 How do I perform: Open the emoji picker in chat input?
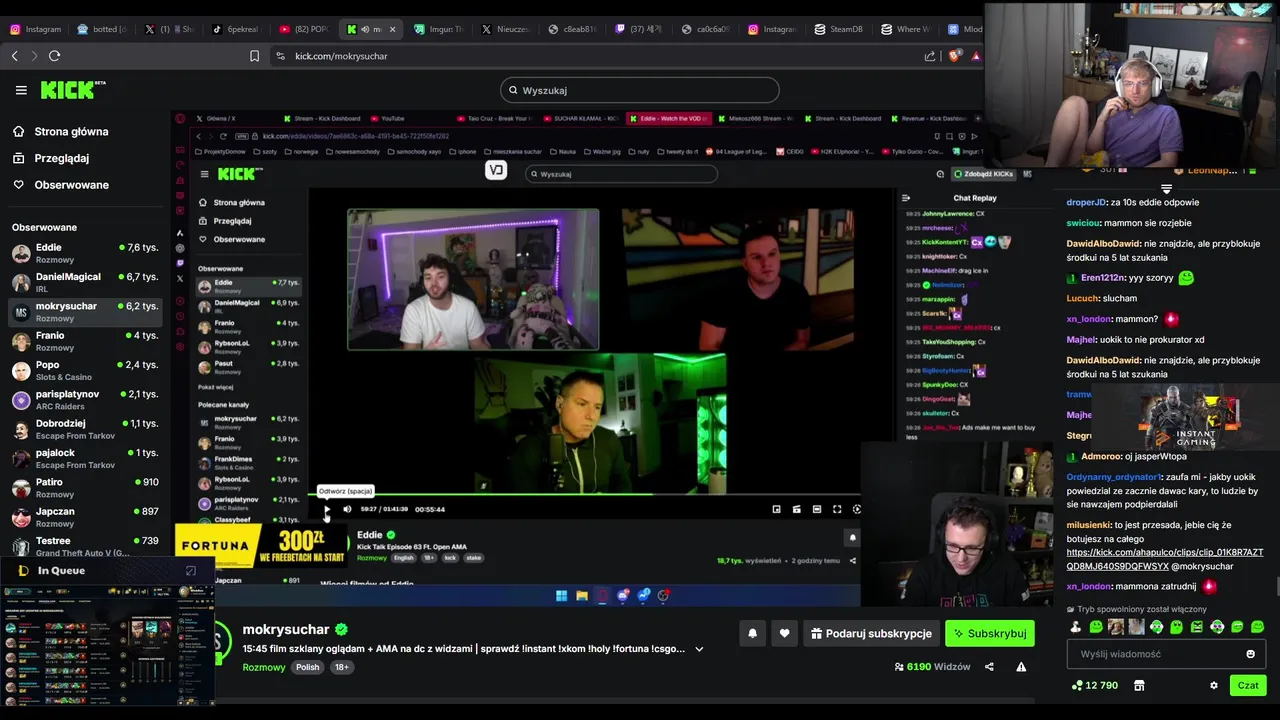click(1250, 654)
